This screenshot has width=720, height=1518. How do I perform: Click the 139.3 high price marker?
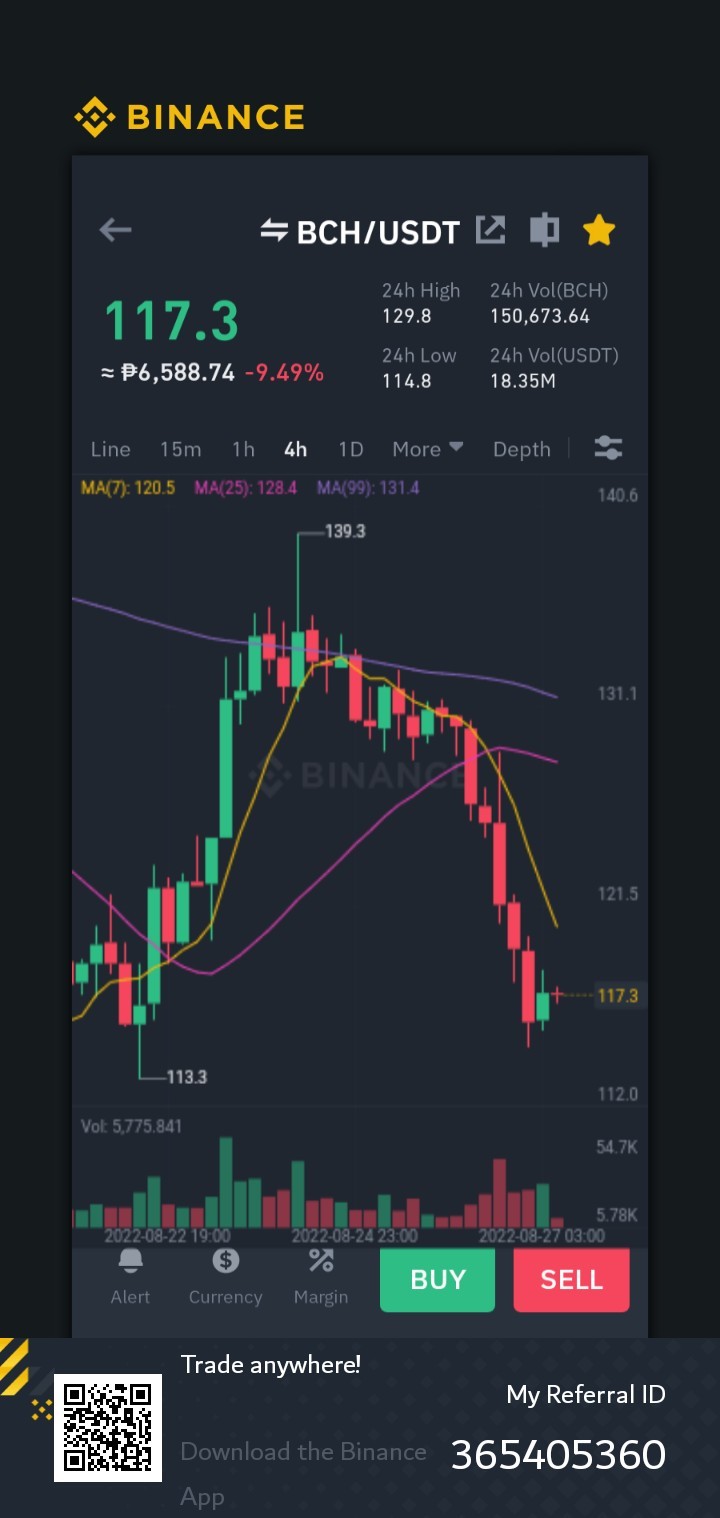pyautogui.click(x=345, y=531)
